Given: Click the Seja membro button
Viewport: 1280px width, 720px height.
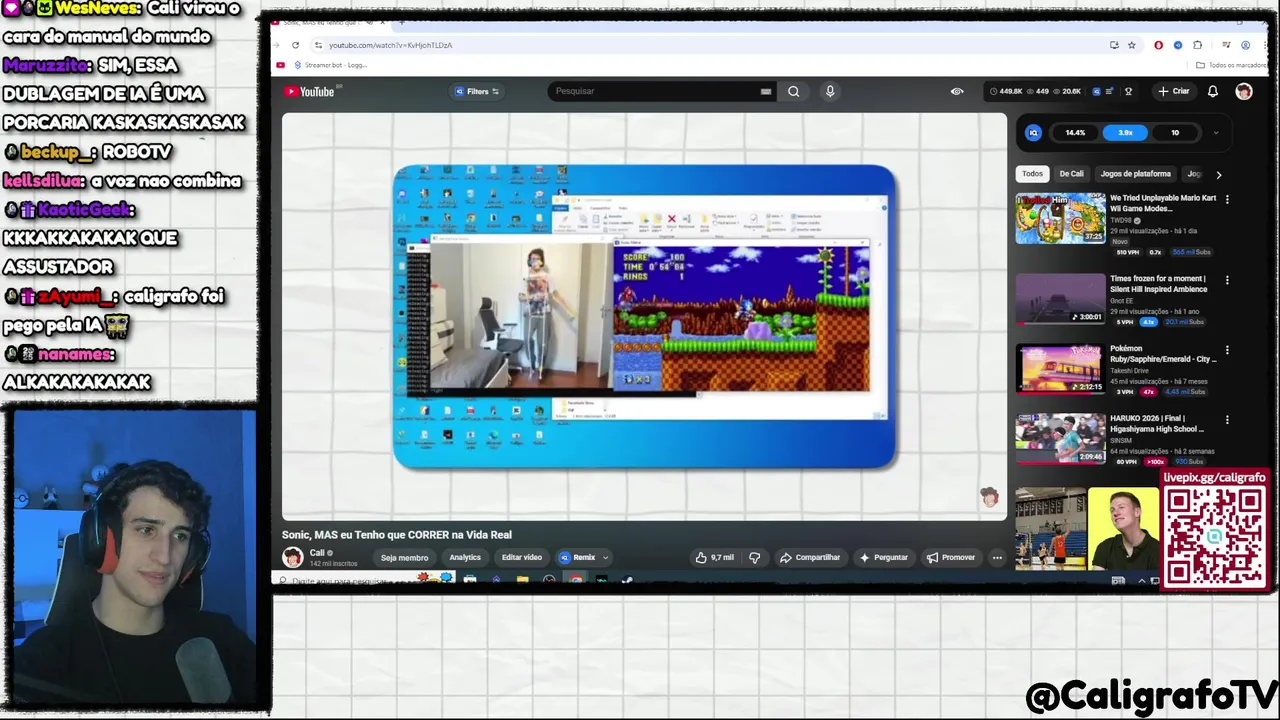Looking at the screenshot, I should click(x=404, y=558).
